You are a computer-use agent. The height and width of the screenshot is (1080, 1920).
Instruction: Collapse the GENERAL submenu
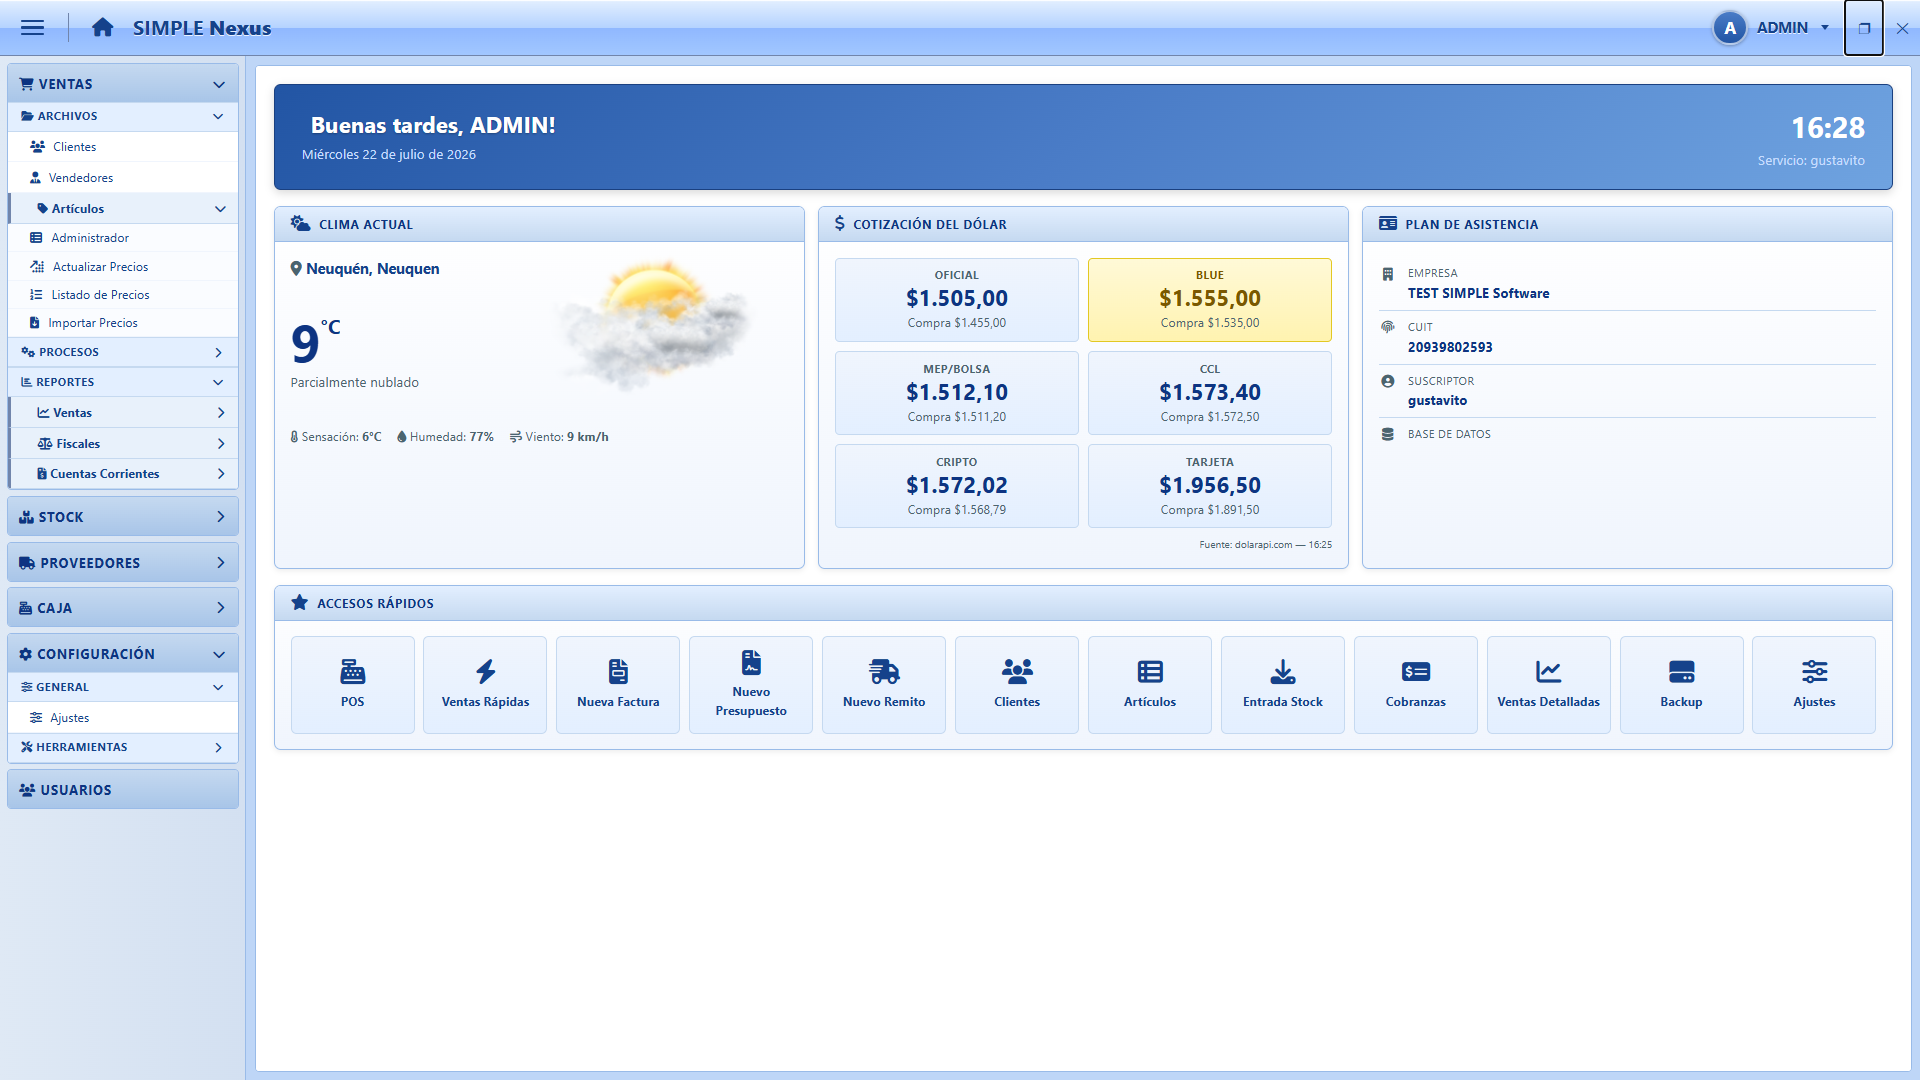click(123, 687)
